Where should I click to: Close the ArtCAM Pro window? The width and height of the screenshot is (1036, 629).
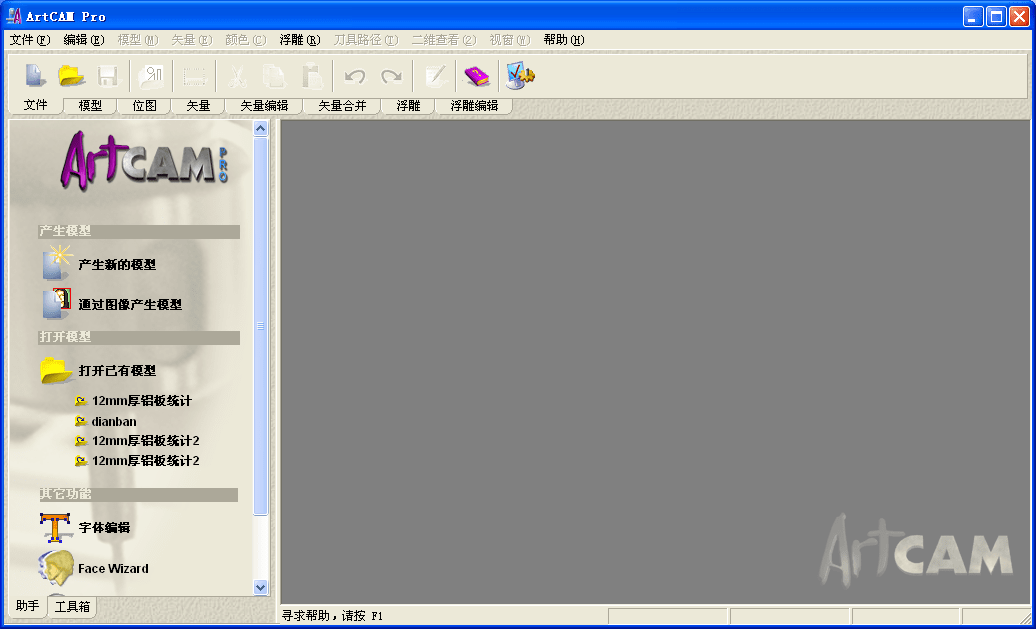[x=1019, y=17]
